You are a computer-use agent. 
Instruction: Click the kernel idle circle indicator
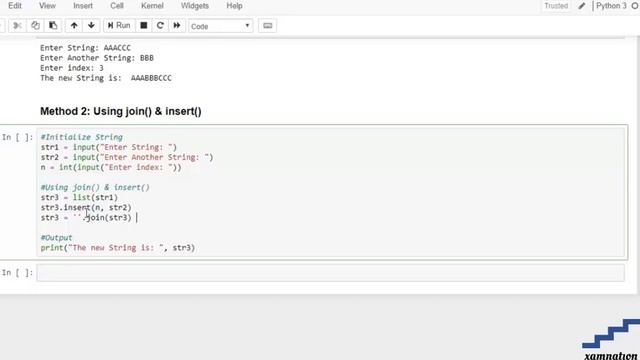[636, 6]
